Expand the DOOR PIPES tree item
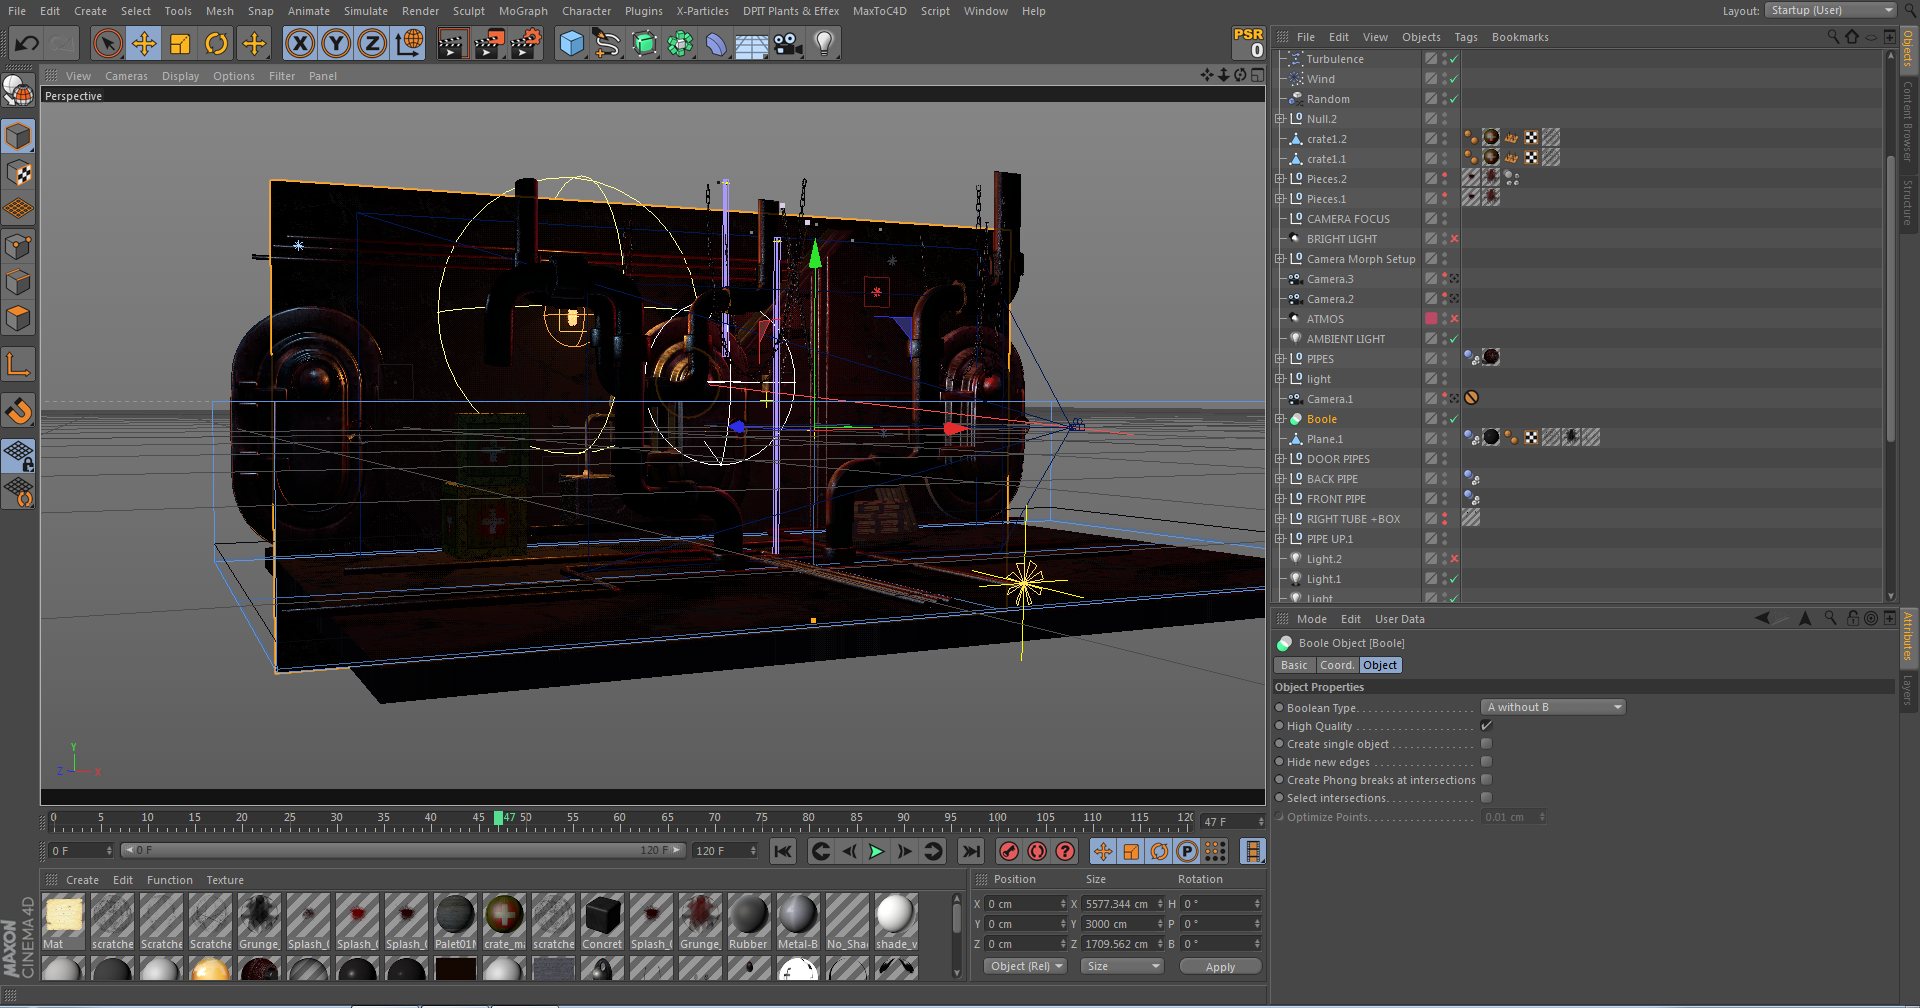The height and width of the screenshot is (1008, 1920). tap(1280, 459)
